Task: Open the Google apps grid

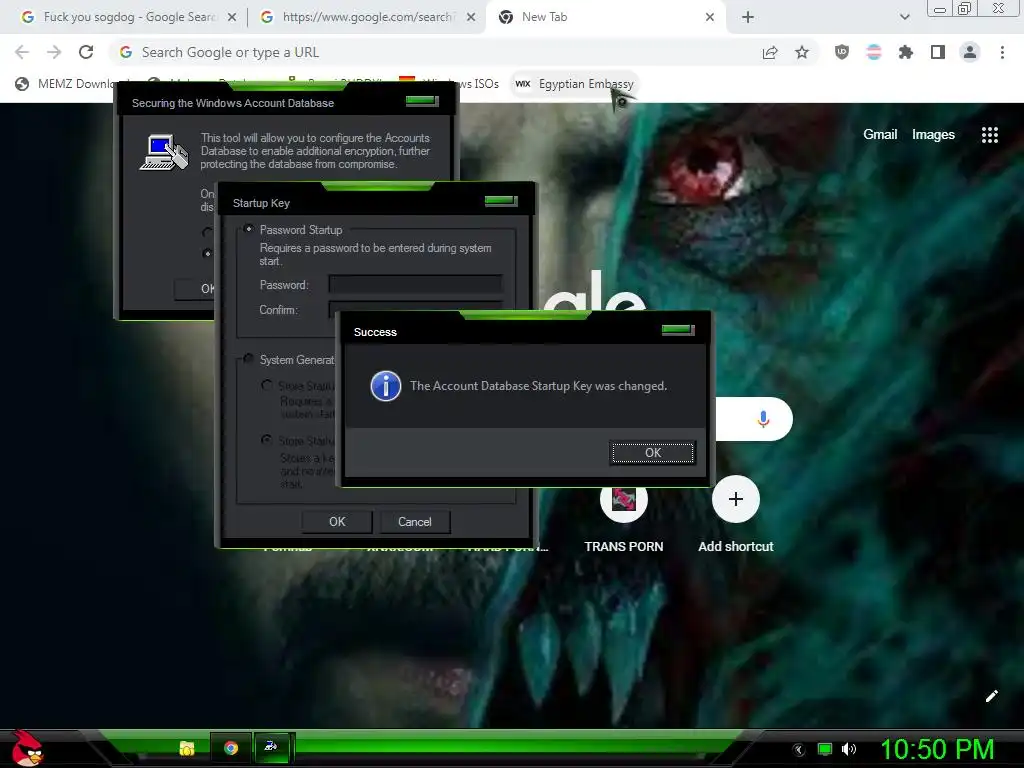Action: (x=990, y=135)
